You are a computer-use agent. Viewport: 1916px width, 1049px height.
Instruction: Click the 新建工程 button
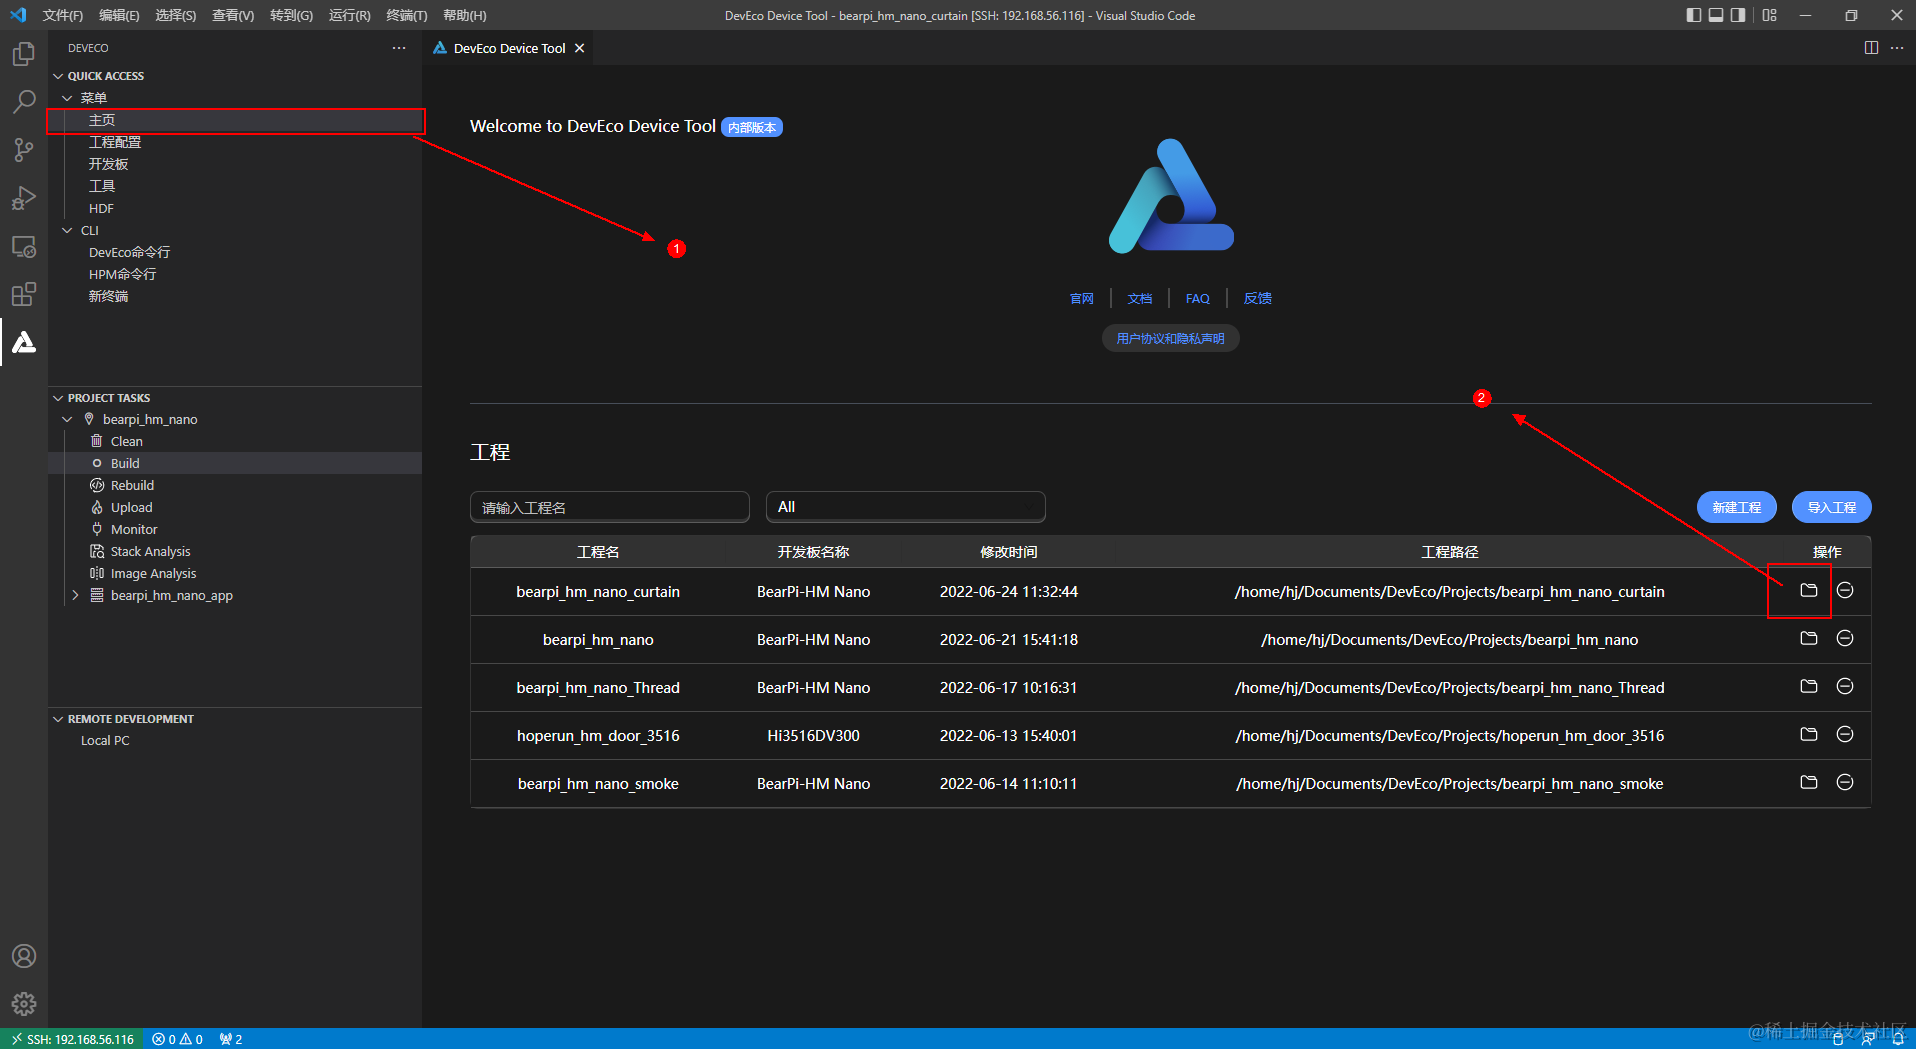pos(1737,507)
